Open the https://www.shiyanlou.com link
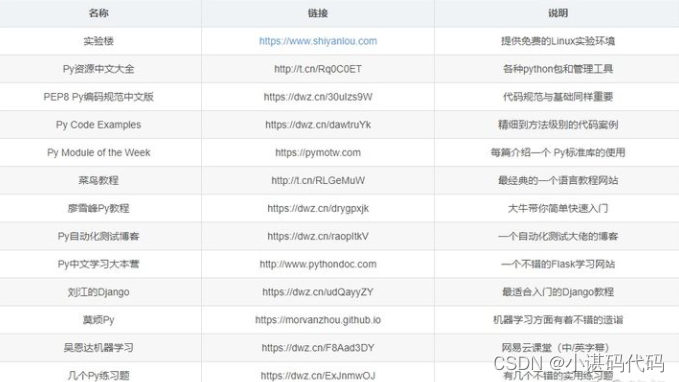The height and width of the screenshot is (382, 679). tap(318, 41)
